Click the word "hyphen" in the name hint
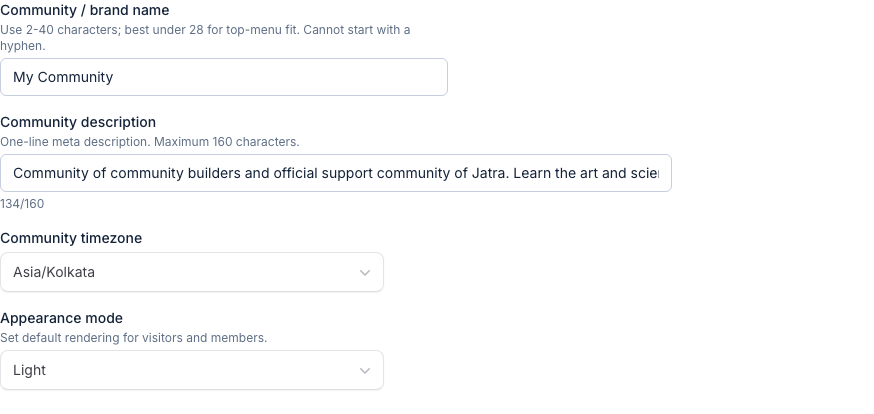Viewport: 874px width, 414px height. click(23, 46)
